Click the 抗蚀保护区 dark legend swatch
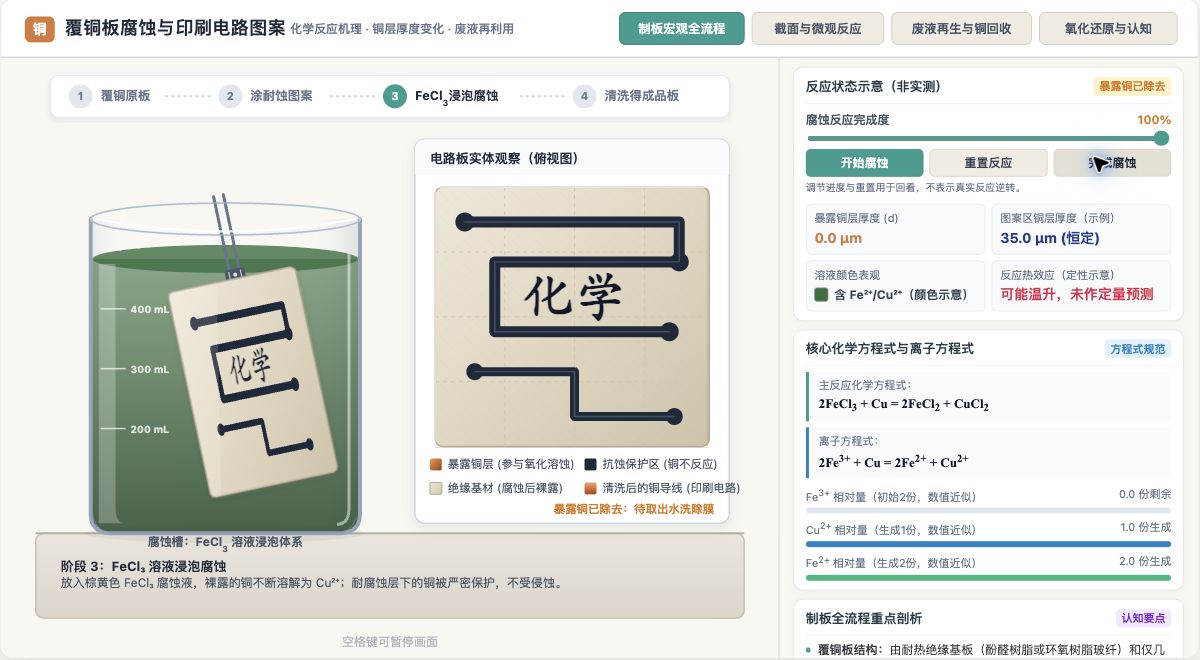 click(x=590, y=464)
